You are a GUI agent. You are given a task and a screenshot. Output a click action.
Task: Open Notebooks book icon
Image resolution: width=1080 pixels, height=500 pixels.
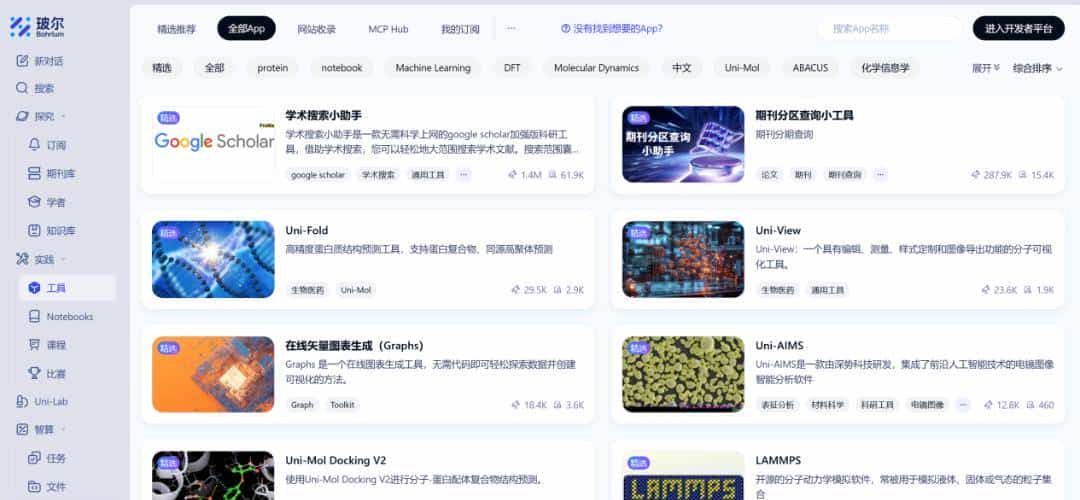(x=34, y=316)
